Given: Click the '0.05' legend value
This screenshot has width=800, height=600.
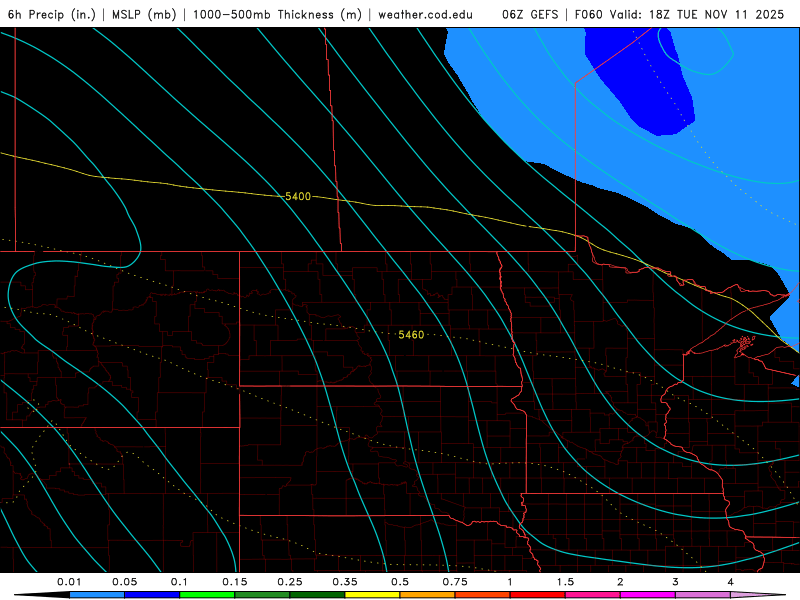Looking at the screenshot, I should click(125, 582).
